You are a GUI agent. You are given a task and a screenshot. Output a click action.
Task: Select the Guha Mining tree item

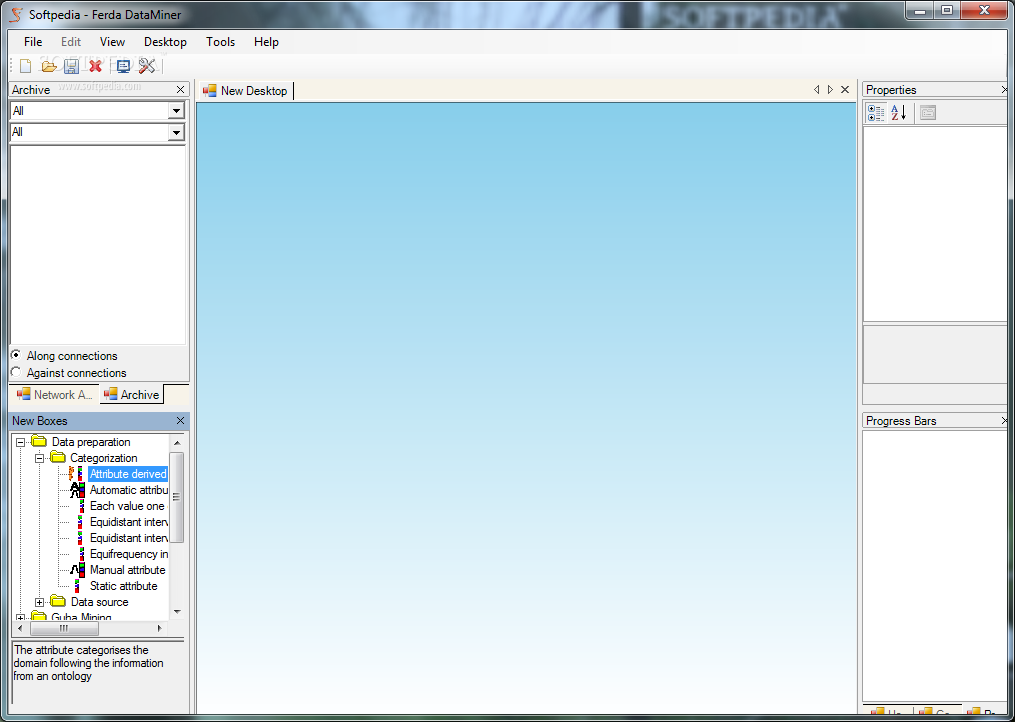pyautogui.click(x=82, y=617)
